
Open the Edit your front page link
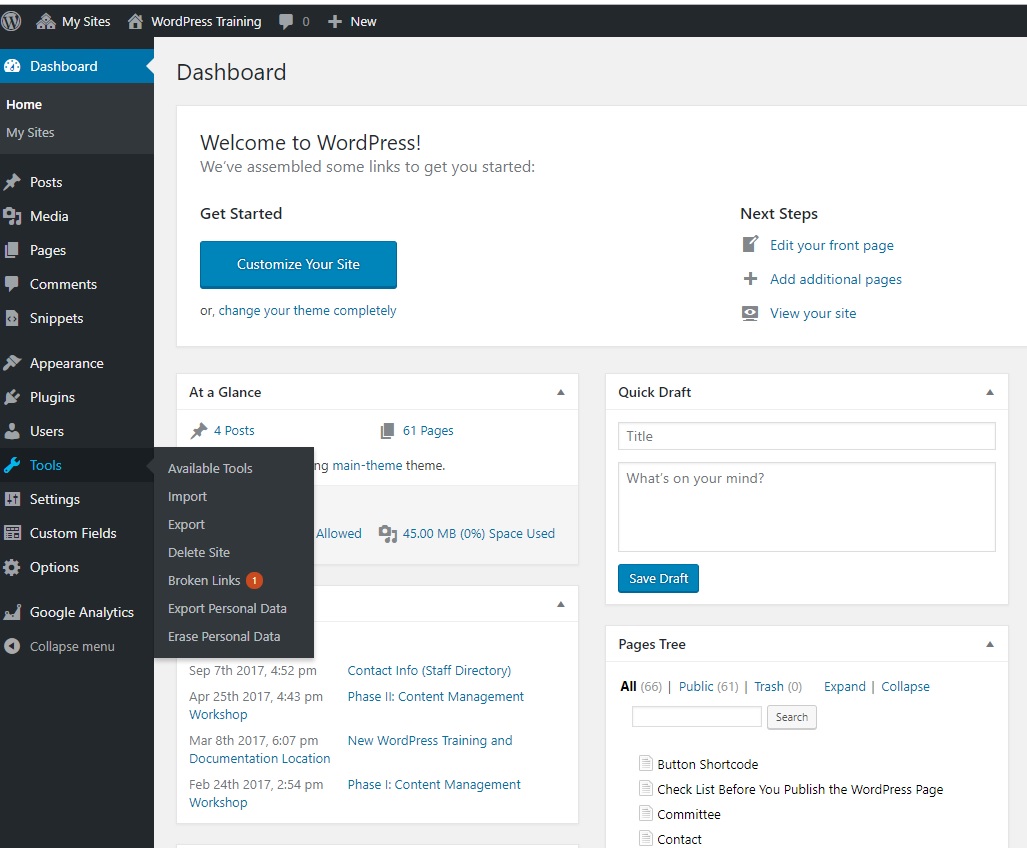click(x=831, y=245)
